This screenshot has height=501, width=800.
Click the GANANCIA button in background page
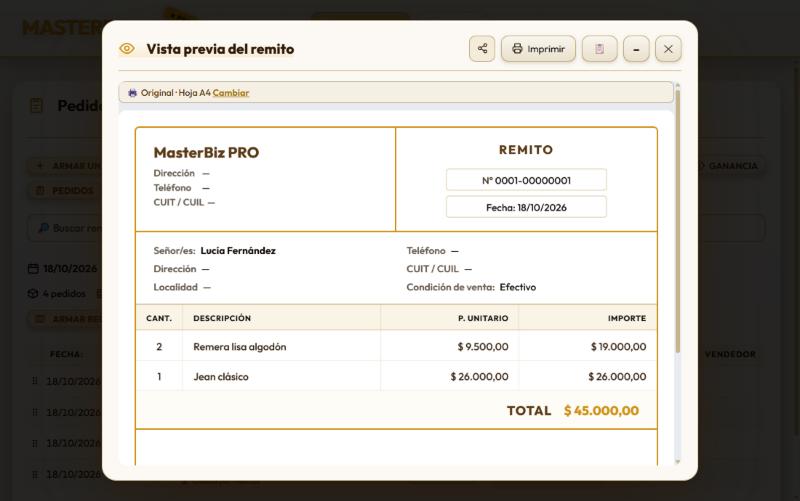731,166
